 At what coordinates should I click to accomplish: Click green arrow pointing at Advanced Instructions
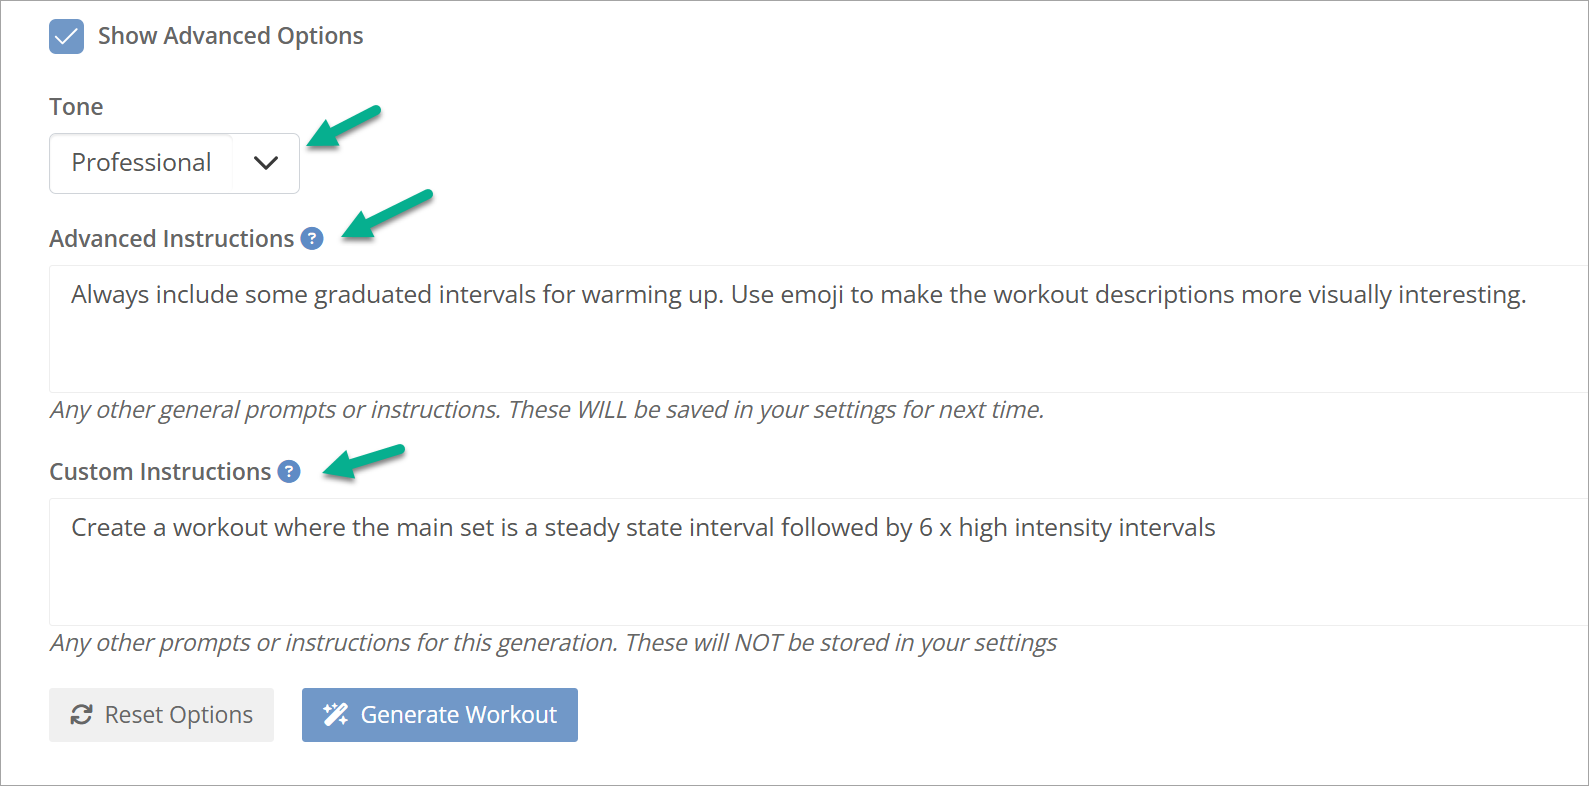coord(387,215)
